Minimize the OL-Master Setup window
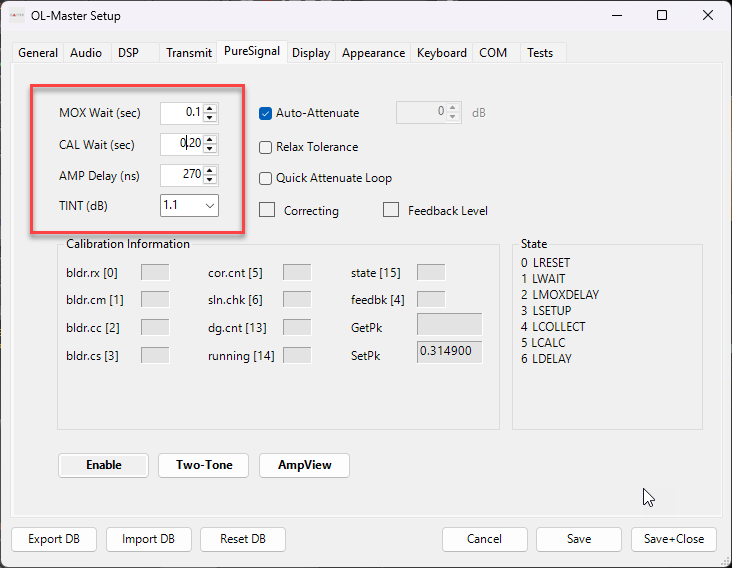 click(x=617, y=15)
